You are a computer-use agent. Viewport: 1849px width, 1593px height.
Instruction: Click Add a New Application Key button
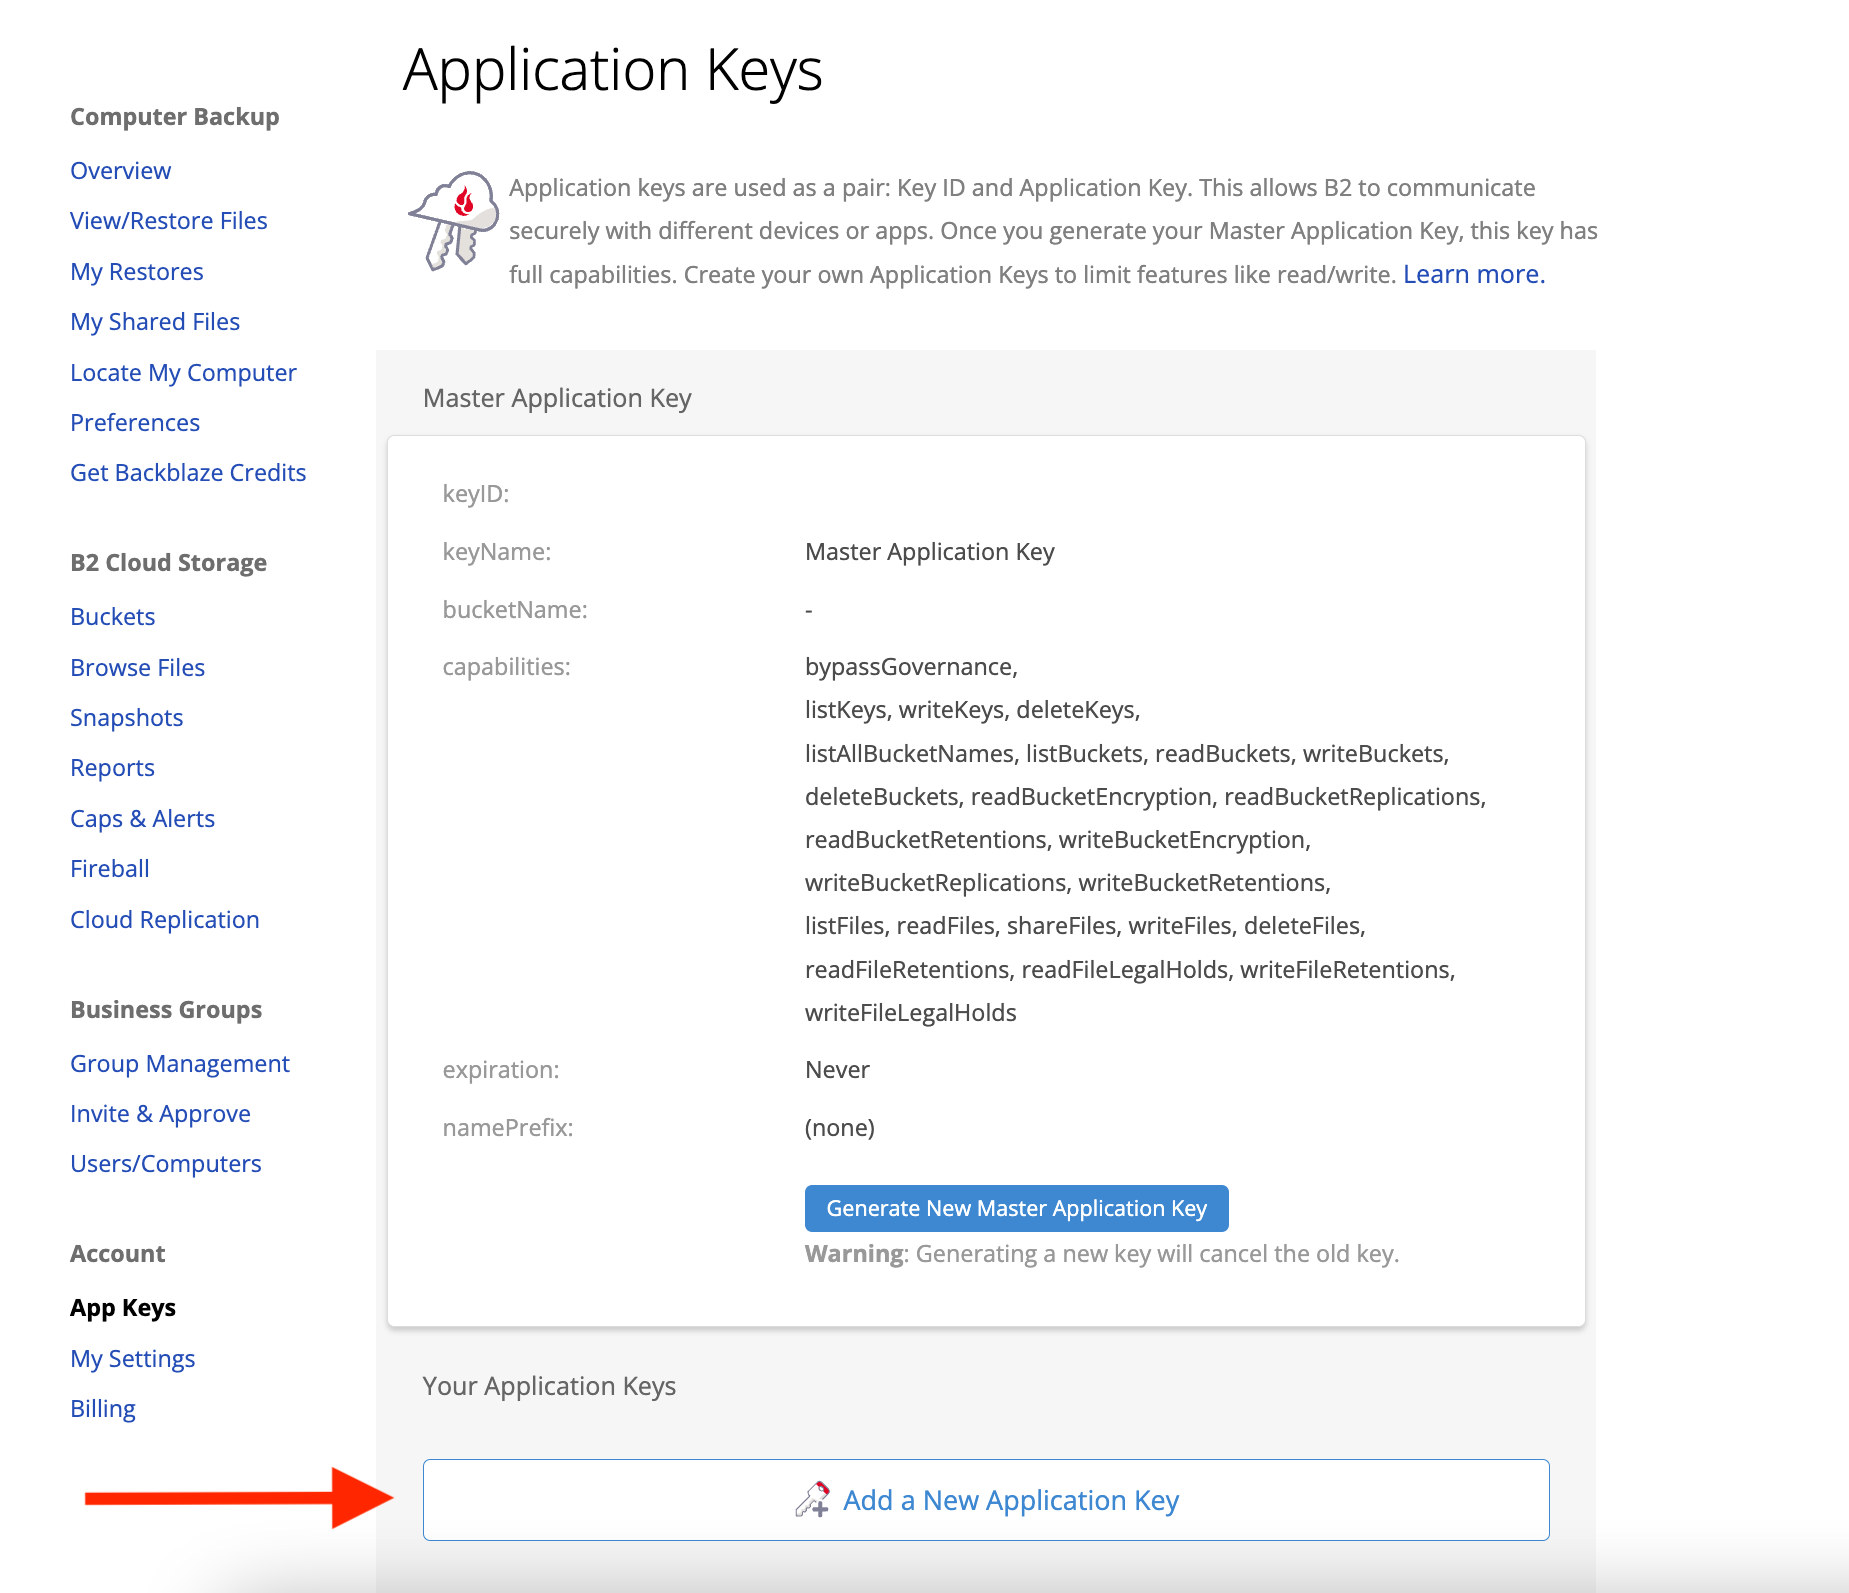986,1500
